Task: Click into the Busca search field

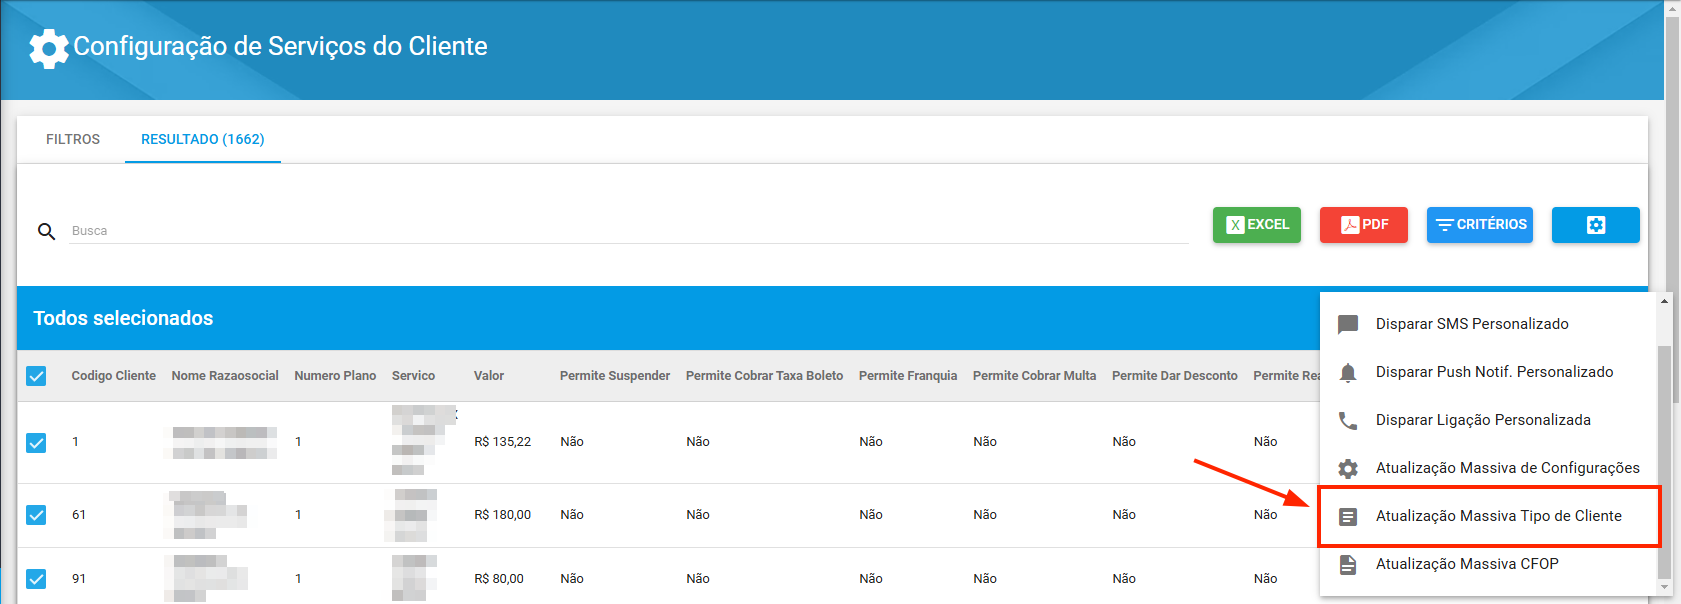Action: (629, 231)
